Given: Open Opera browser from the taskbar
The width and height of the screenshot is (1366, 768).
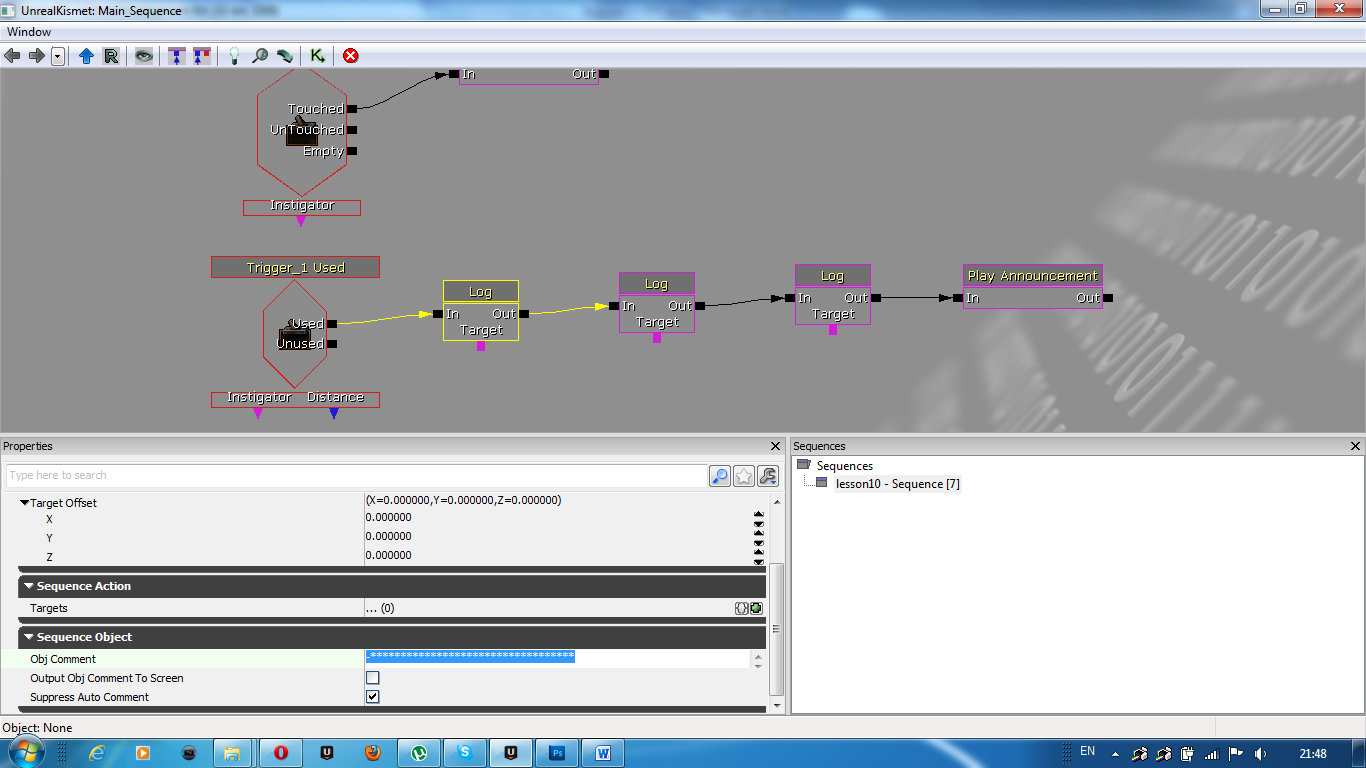Looking at the screenshot, I should [281, 753].
